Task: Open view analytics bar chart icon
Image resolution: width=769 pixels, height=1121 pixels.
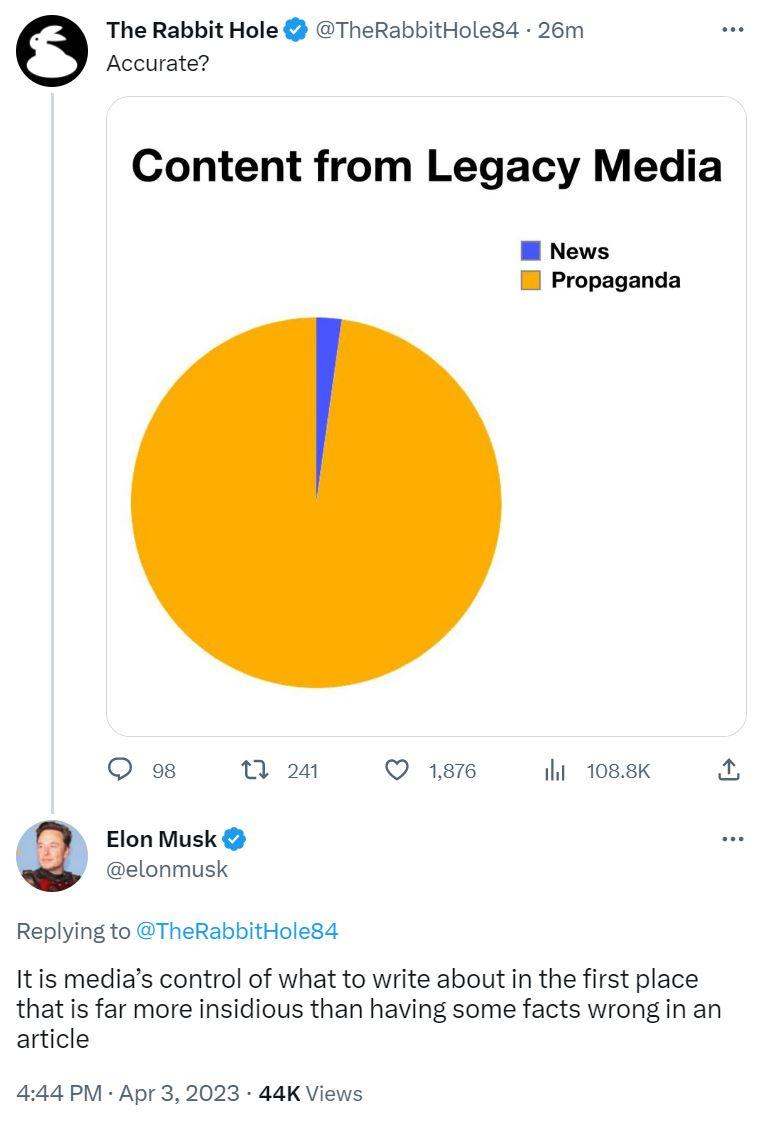Action: (x=555, y=769)
